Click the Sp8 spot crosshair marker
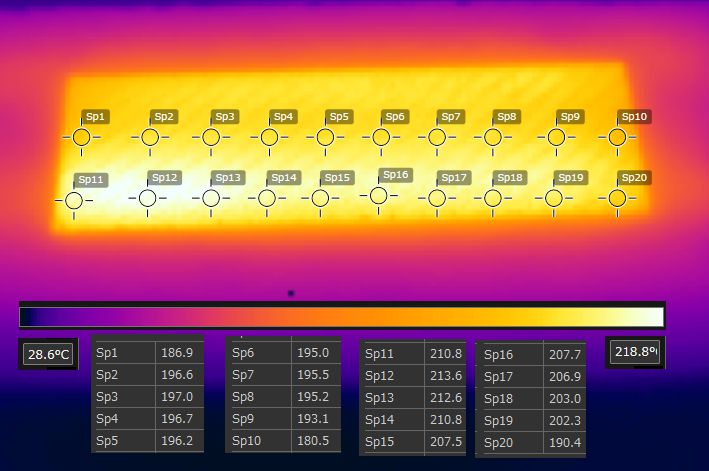This screenshot has height=471, width=709. pos(492,137)
